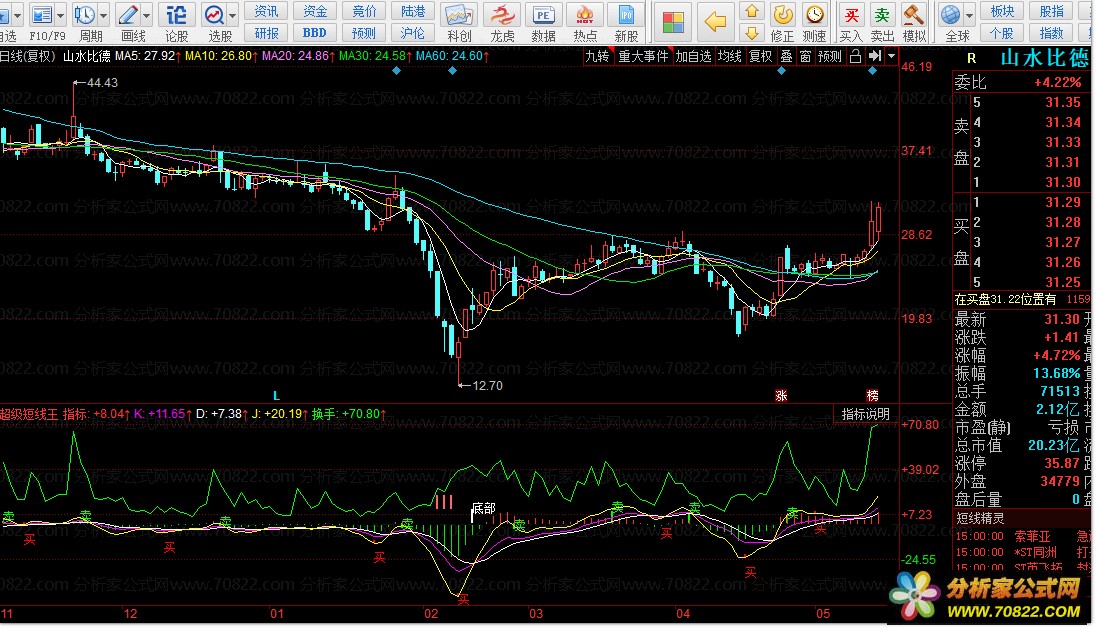Open the 竞价 auction button
The height and width of the screenshot is (628, 1097).
[x=364, y=11]
